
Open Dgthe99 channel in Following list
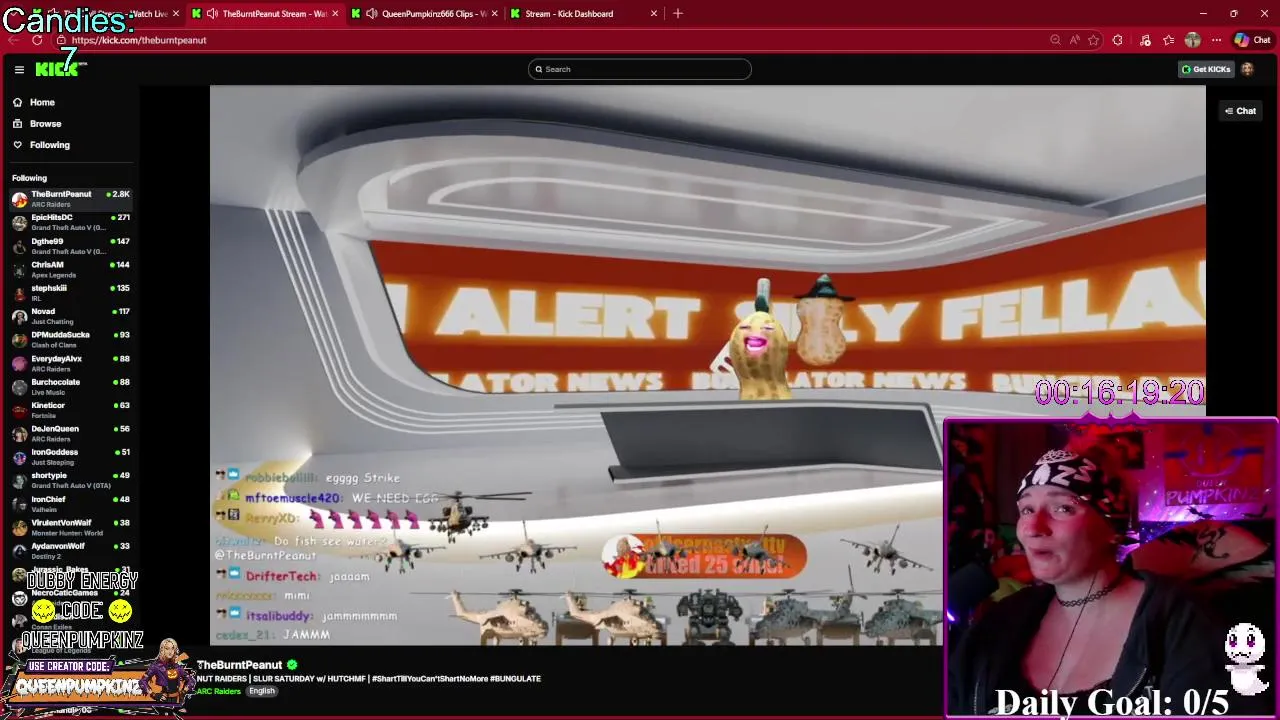[x=70, y=246]
